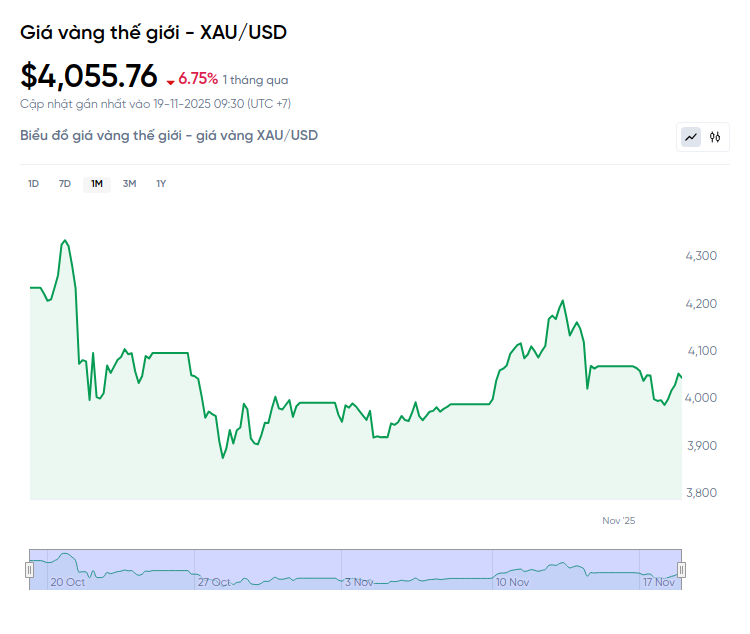Click the red price-down arrow indicator

click(x=171, y=81)
